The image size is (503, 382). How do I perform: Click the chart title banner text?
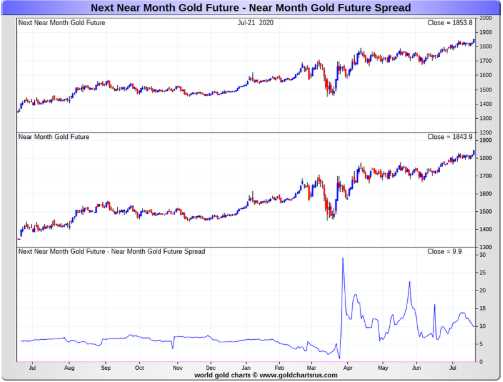(251, 7)
